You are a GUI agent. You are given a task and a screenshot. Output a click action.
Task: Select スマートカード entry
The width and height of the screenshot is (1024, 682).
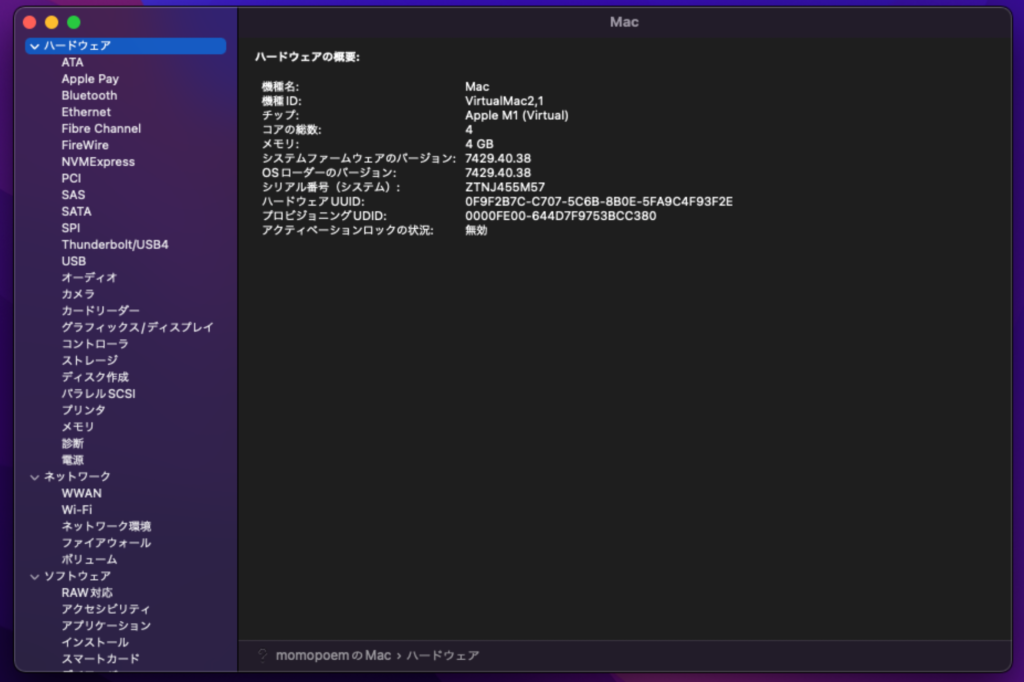[101, 659]
